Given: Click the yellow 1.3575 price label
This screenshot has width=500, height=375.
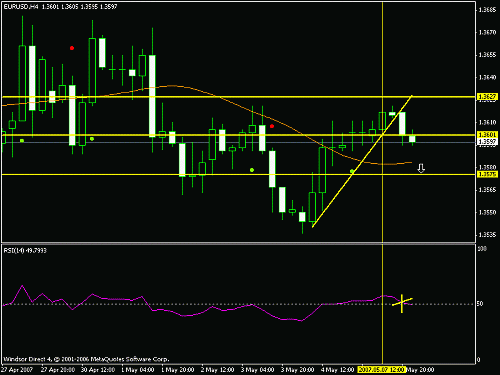Looking at the screenshot, I should point(487,174).
